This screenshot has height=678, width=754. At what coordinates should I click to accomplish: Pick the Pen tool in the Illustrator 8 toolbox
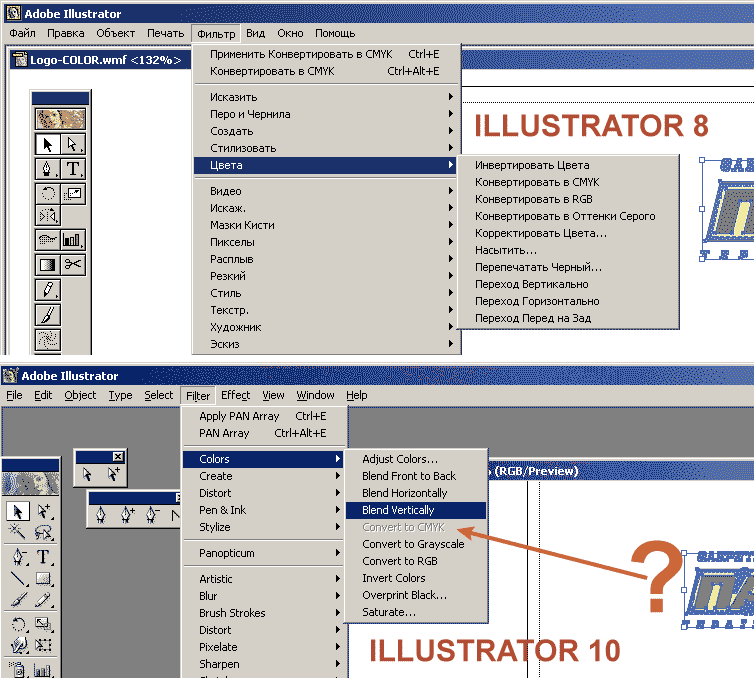[48, 169]
